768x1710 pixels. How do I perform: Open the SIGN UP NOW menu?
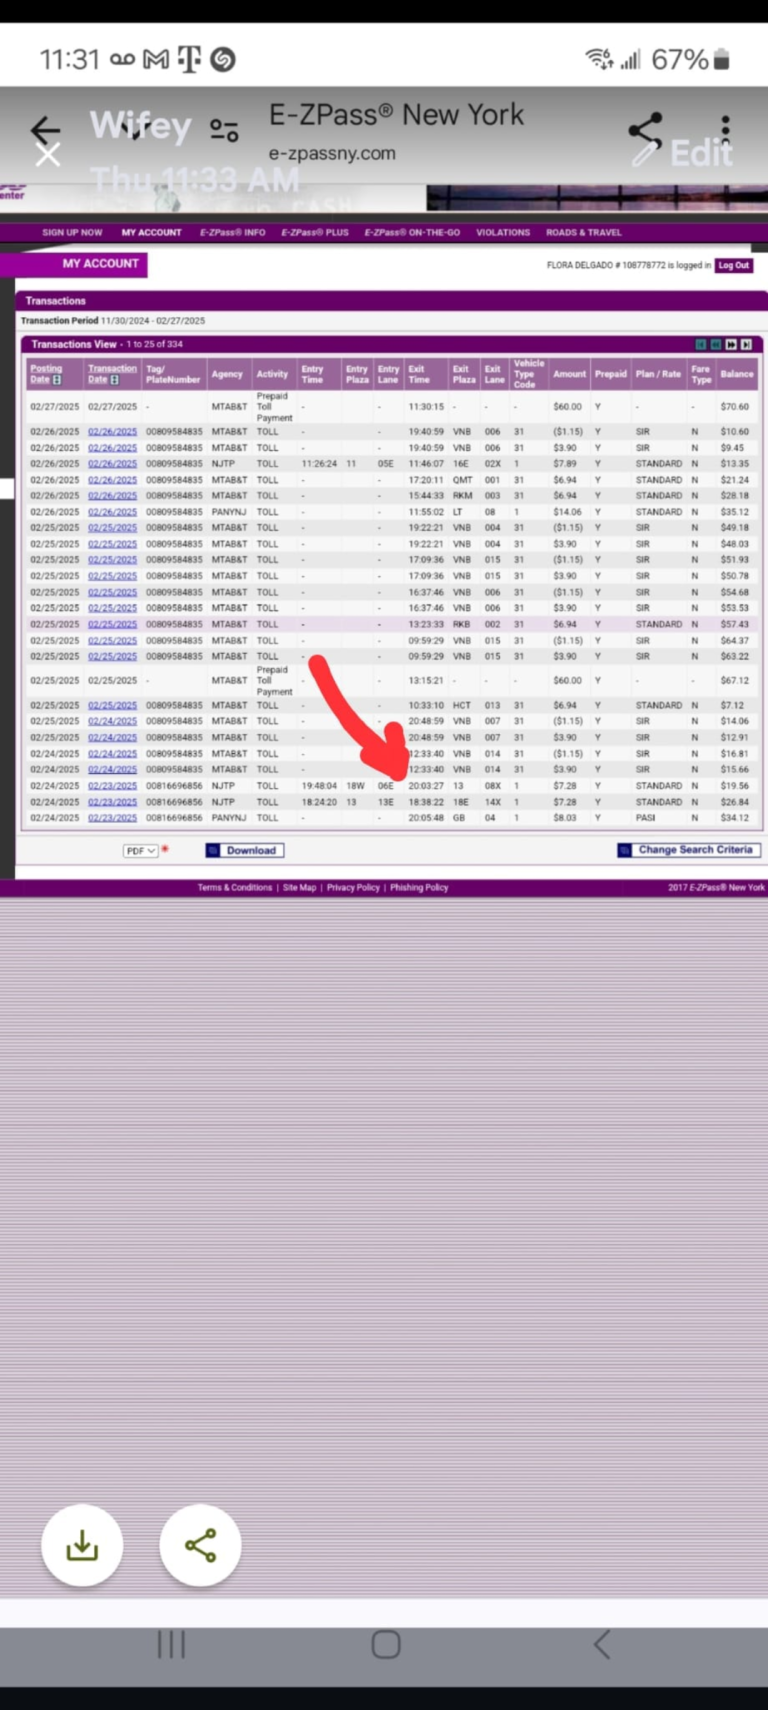(x=72, y=232)
